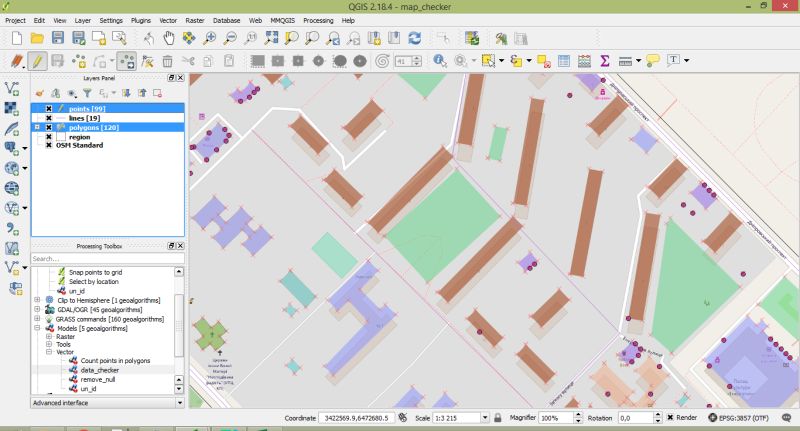Click EPSG:3857 (OTF) CRS button
800x431 pixels.
[x=738, y=418]
